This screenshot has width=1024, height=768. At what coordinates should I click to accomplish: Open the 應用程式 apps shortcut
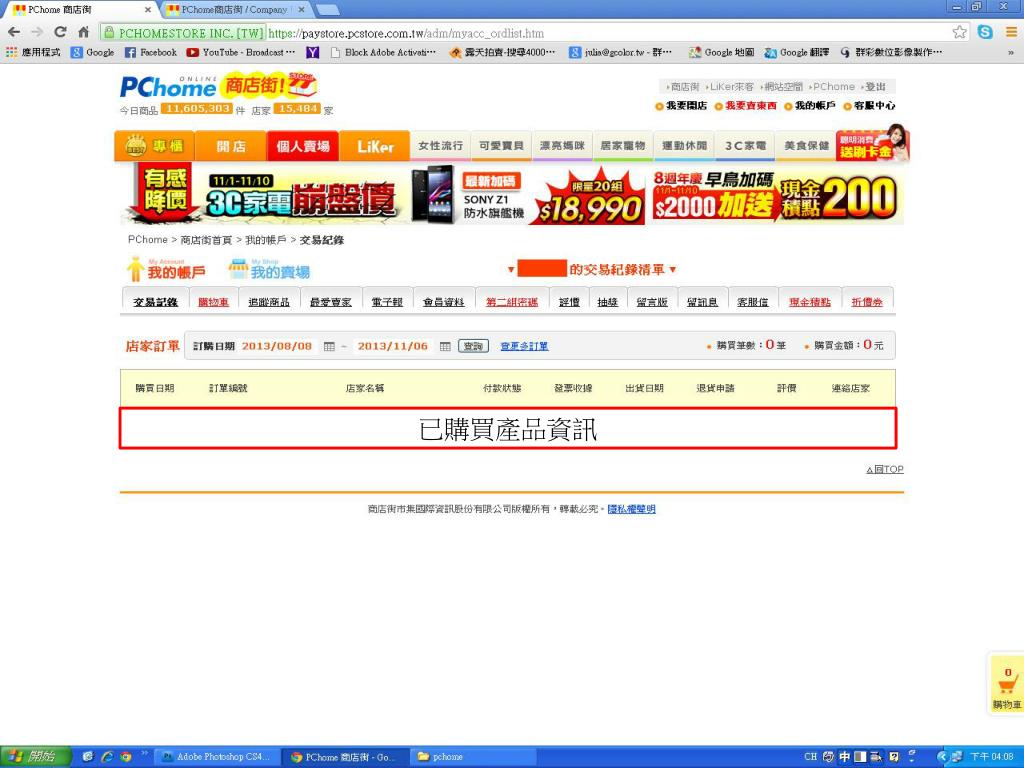click(33, 52)
